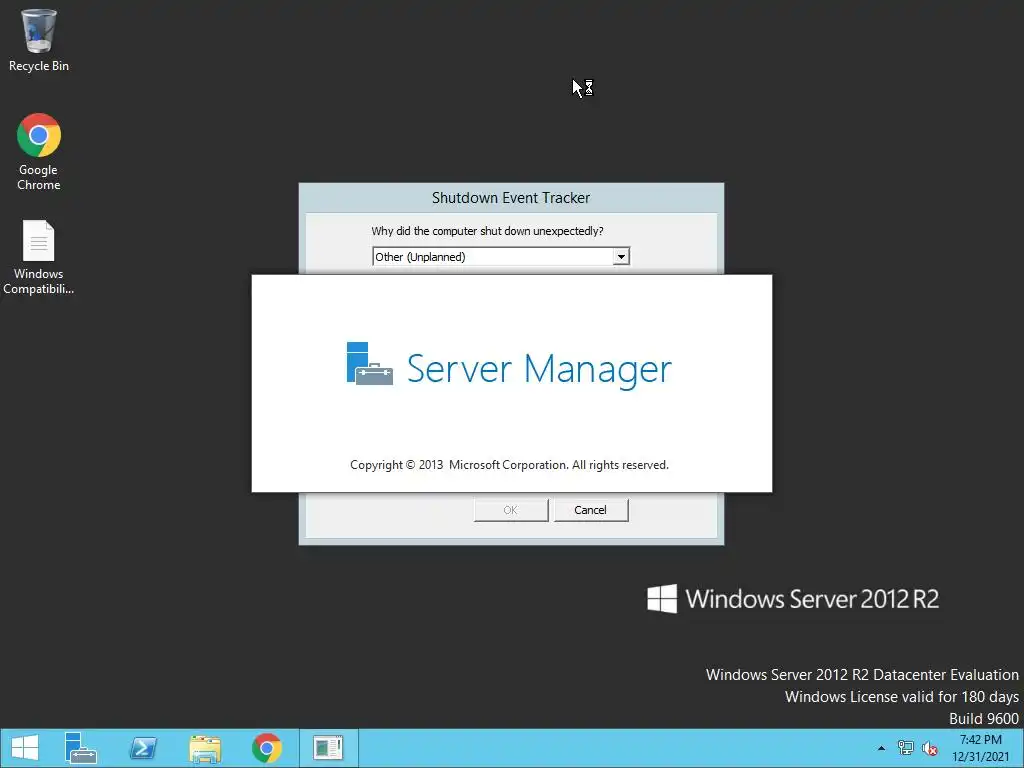This screenshot has height=768, width=1024.
Task: Click the Shutdown Event Tracker title
Action: [x=511, y=198]
